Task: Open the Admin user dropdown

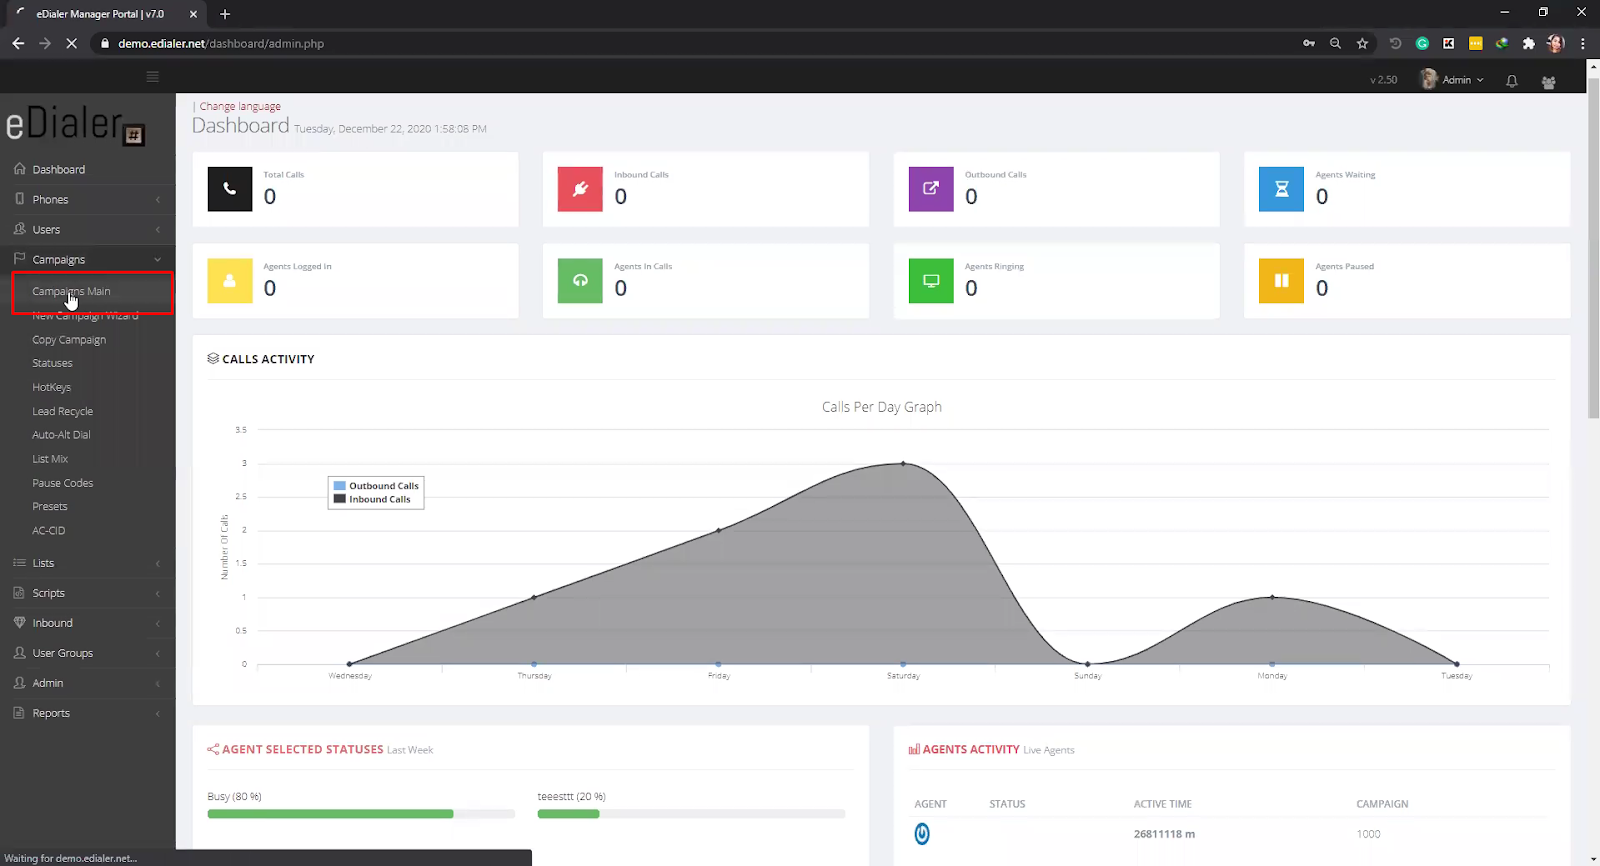Action: click(1462, 80)
